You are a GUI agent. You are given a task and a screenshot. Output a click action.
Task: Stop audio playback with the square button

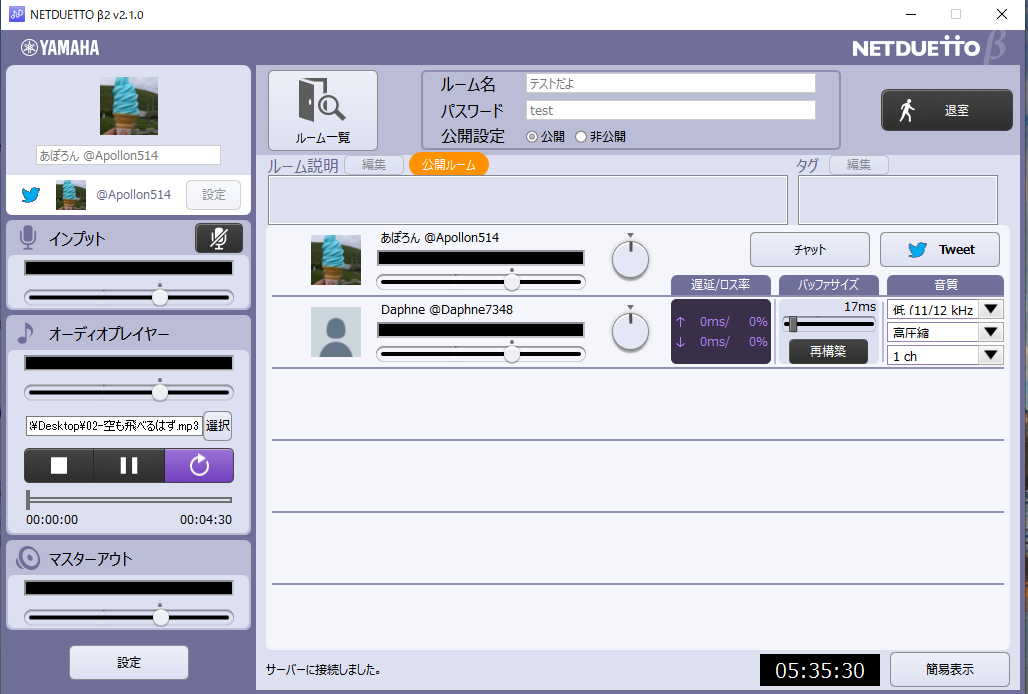(59, 465)
